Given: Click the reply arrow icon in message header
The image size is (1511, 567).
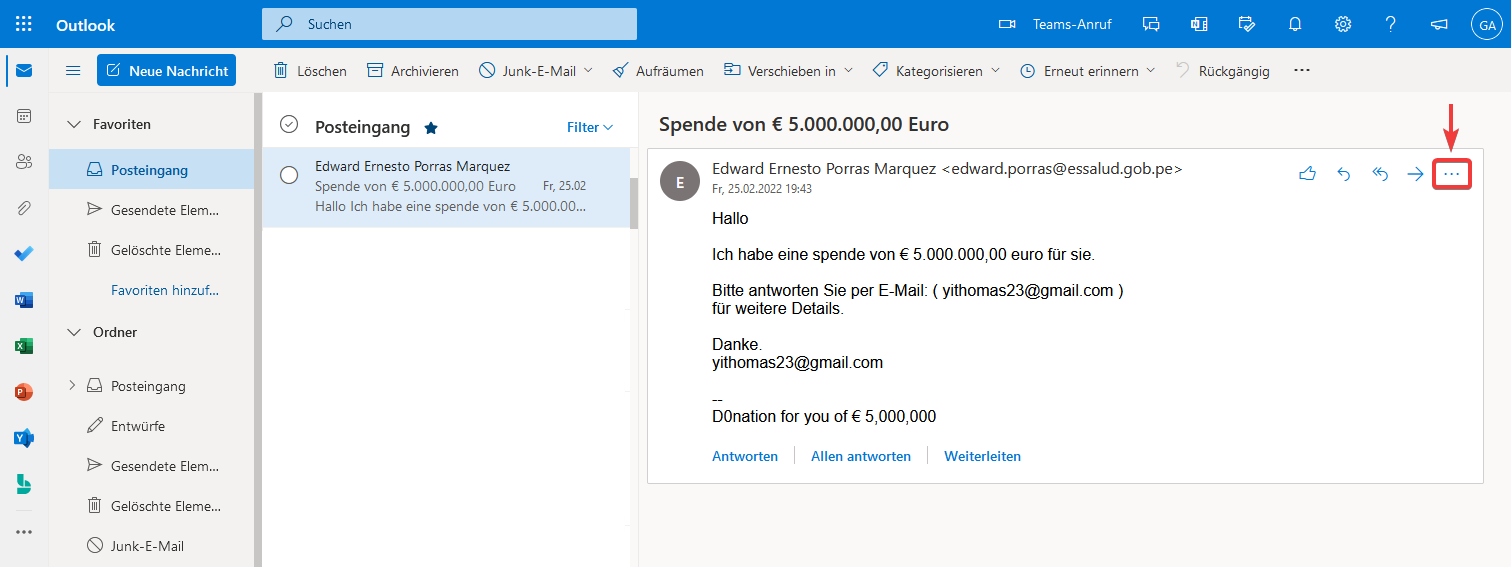Looking at the screenshot, I should (x=1344, y=174).
